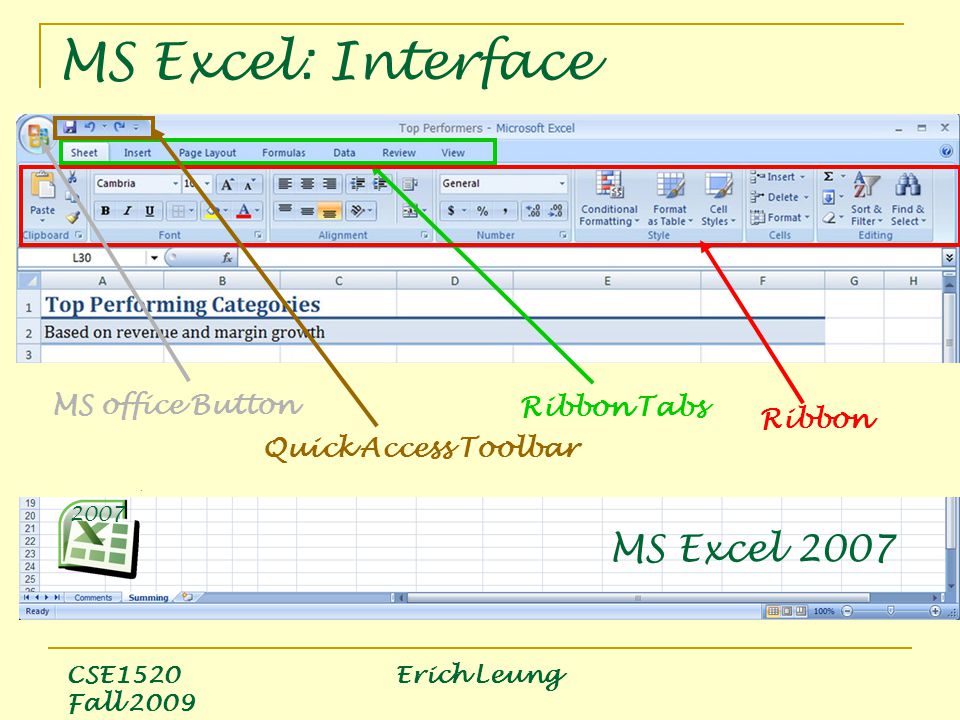Screen dimensions: 960x720
Task: Open the Page Layout tab
Action: pos(207,152)
